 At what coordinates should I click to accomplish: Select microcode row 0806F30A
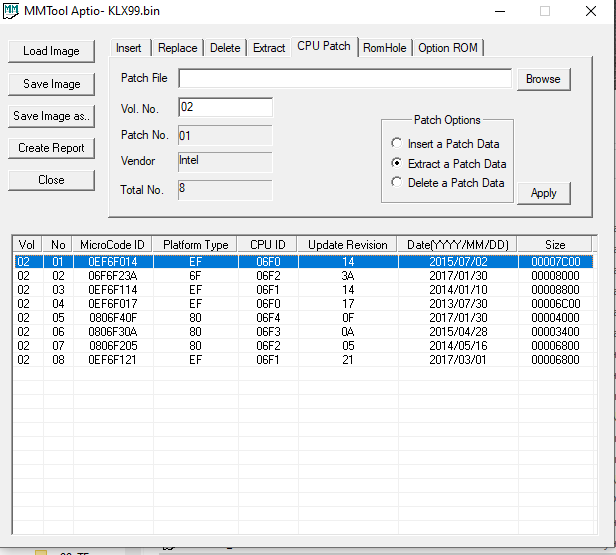[x=303, y=332]
